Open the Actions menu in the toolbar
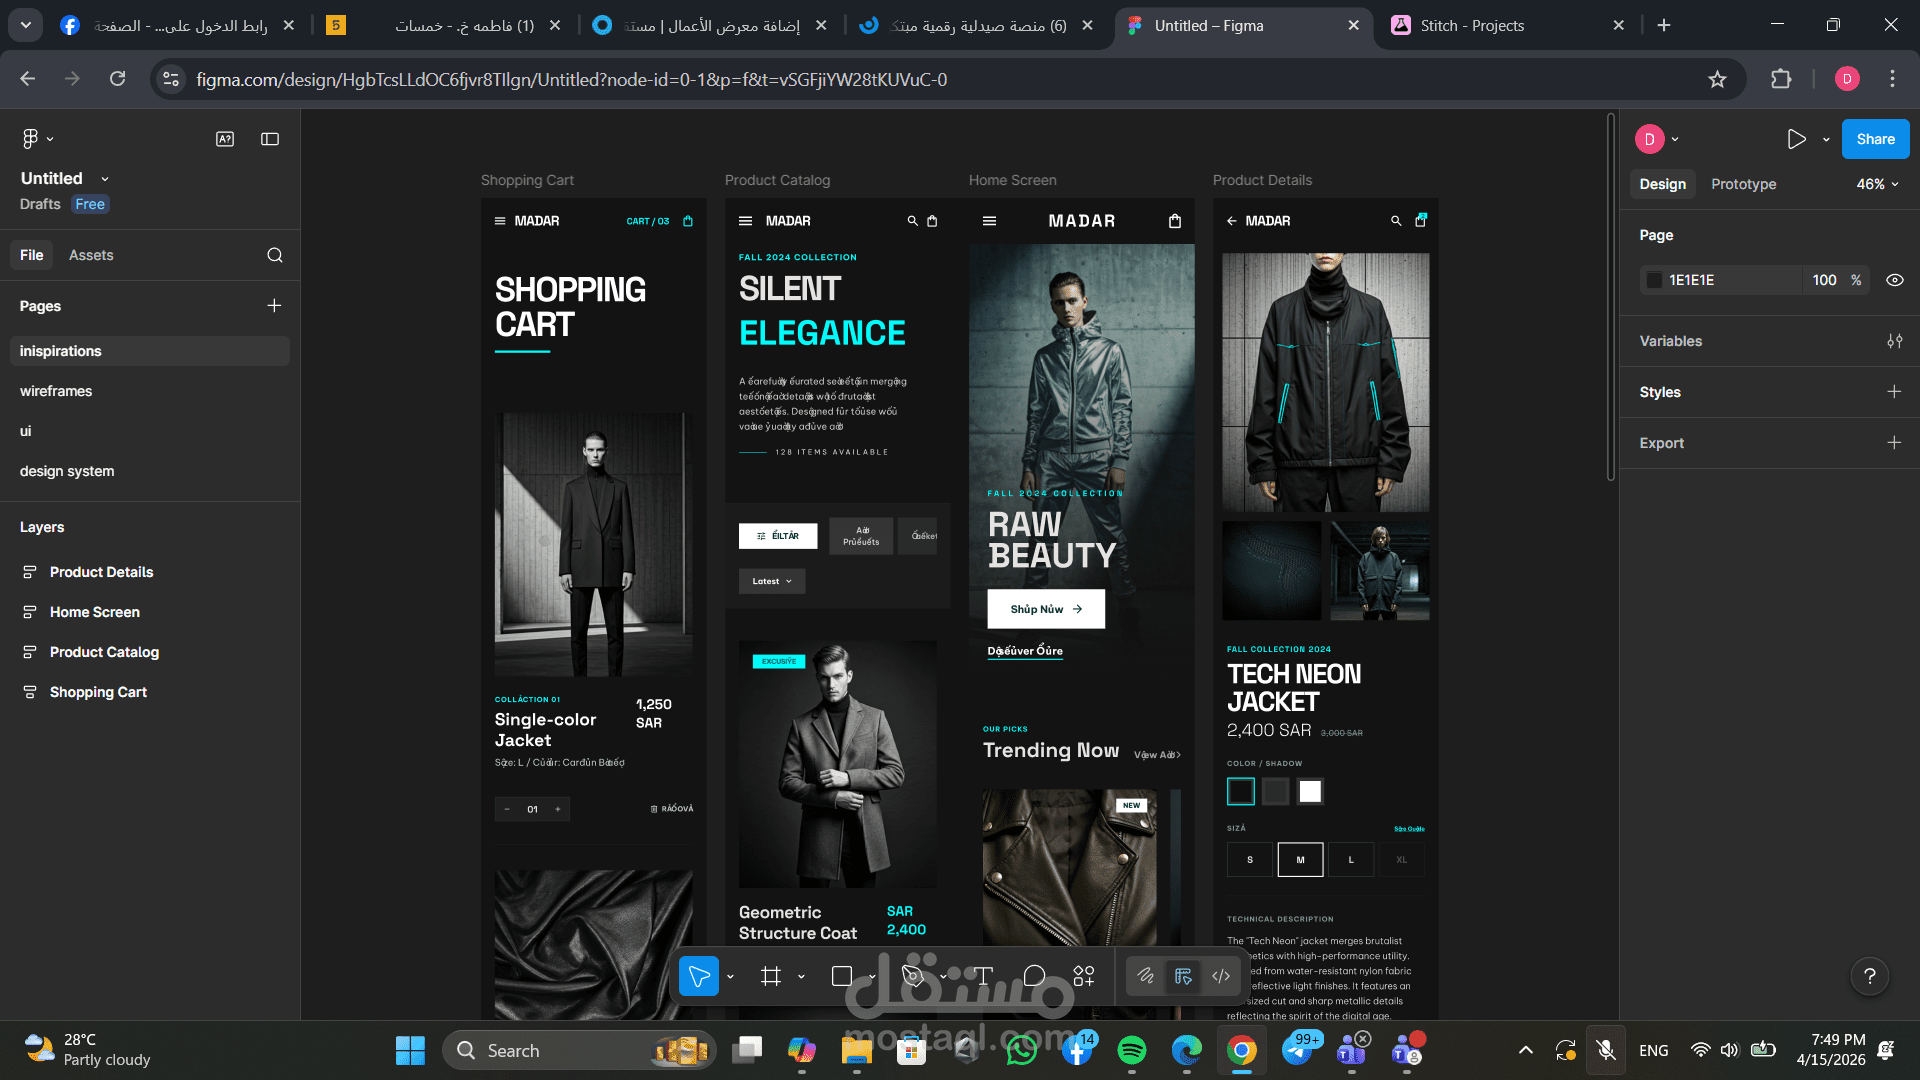This screenshot has height=1080, width=1920. pyautogui.click(x=1084, y=975)
